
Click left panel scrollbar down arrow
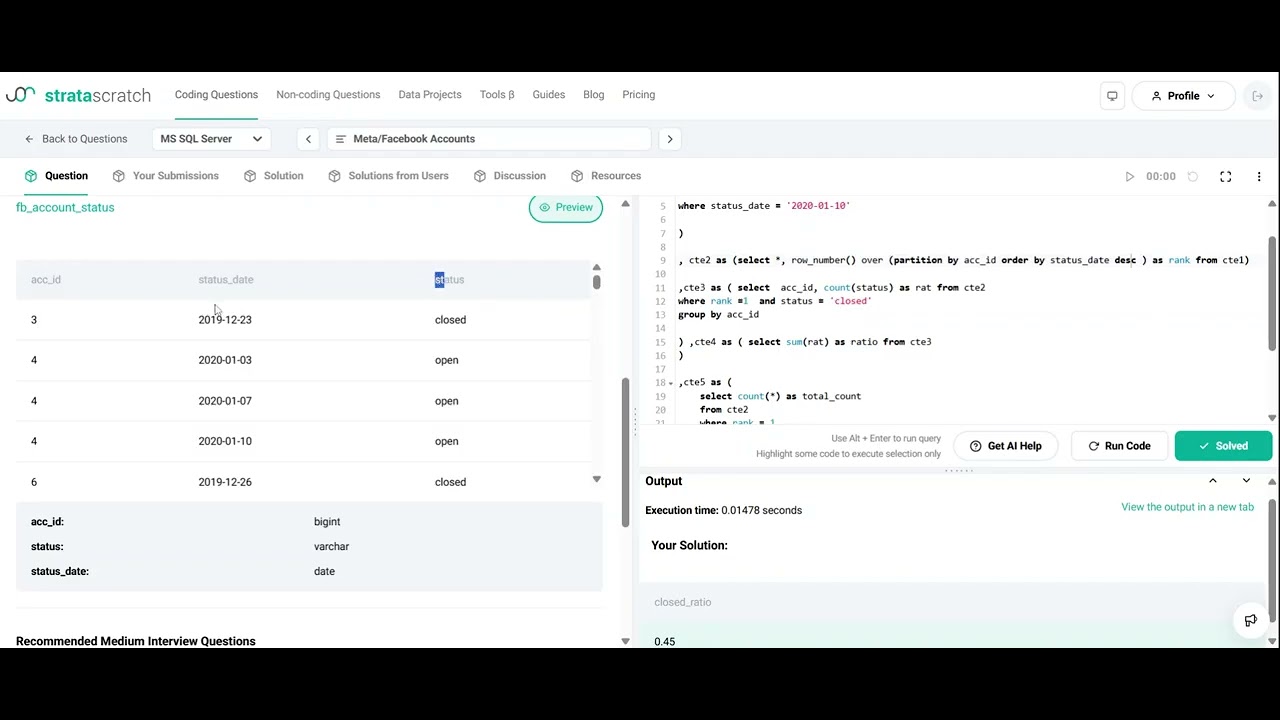(625, 641)
